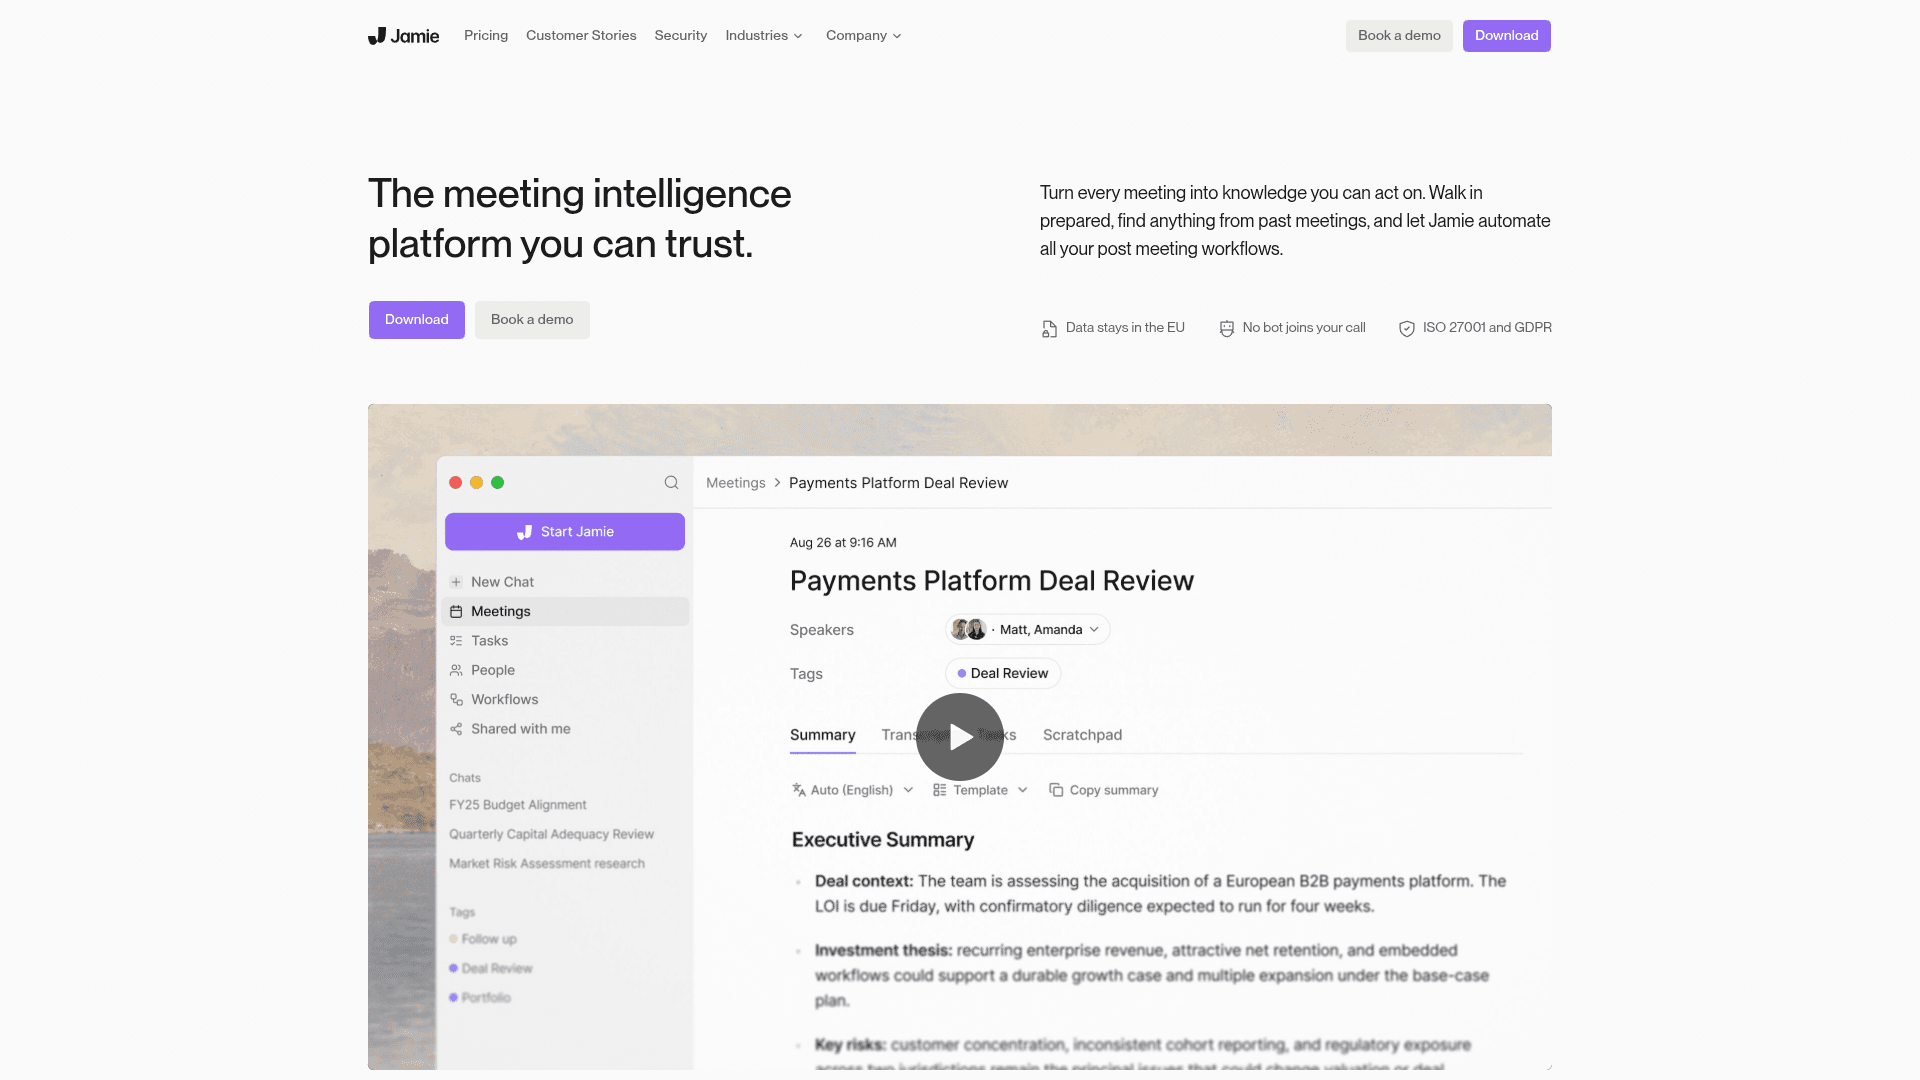Click the red window dot in app mockup
The height and width of the screenshot is (1080, 1920).
point(456,483)
